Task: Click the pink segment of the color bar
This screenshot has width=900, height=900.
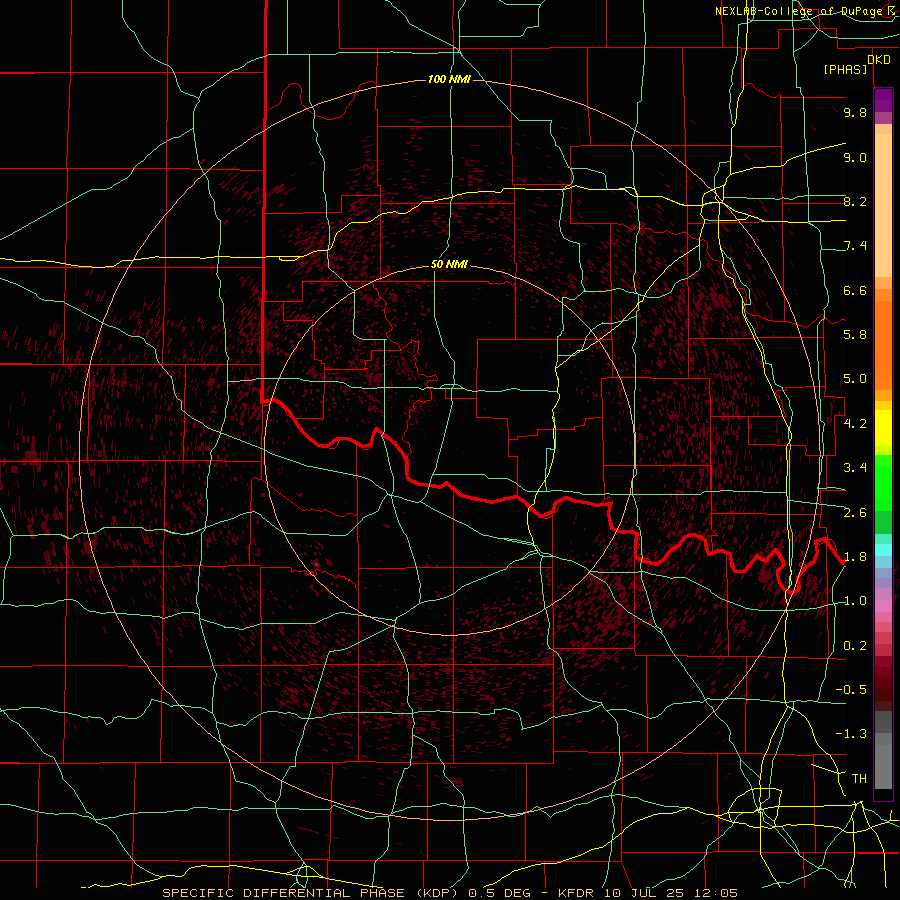Action: pyautogui.click(x=883, y=606)
